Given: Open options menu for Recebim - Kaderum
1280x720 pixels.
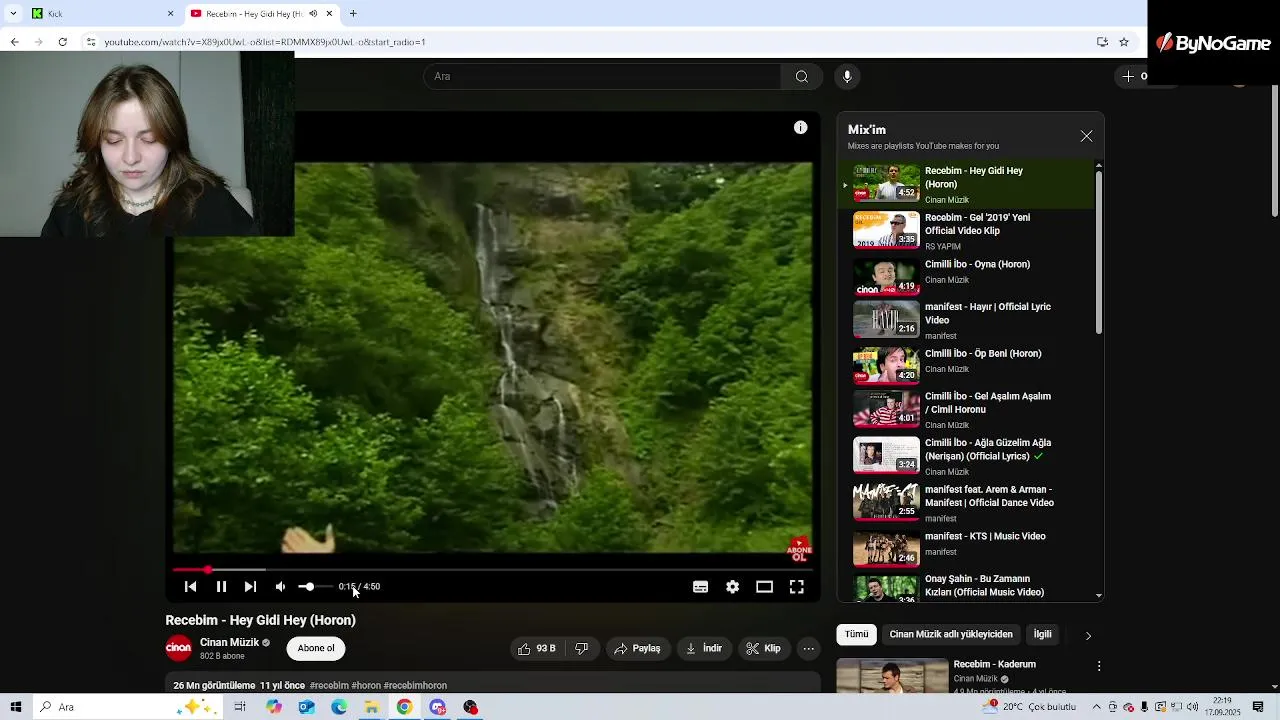Looking at the screenshot, I should tap(1099, 666).
